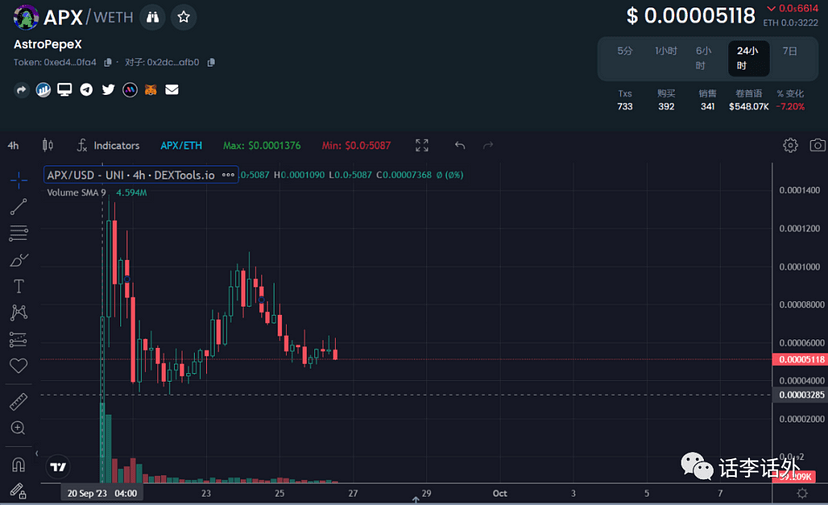Open the Indicators menu

[x=108, y=145]
